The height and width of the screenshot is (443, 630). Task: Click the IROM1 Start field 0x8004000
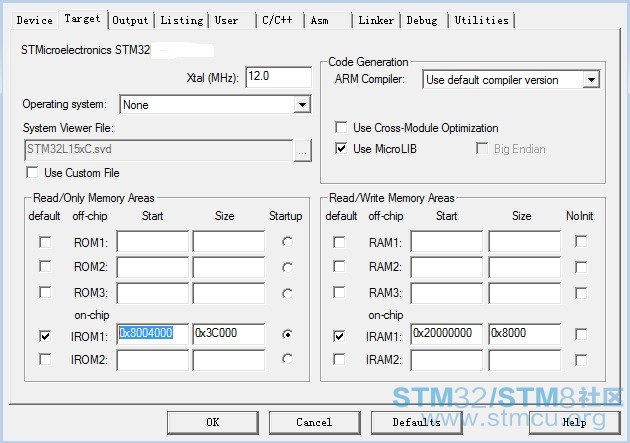(152, 334)
